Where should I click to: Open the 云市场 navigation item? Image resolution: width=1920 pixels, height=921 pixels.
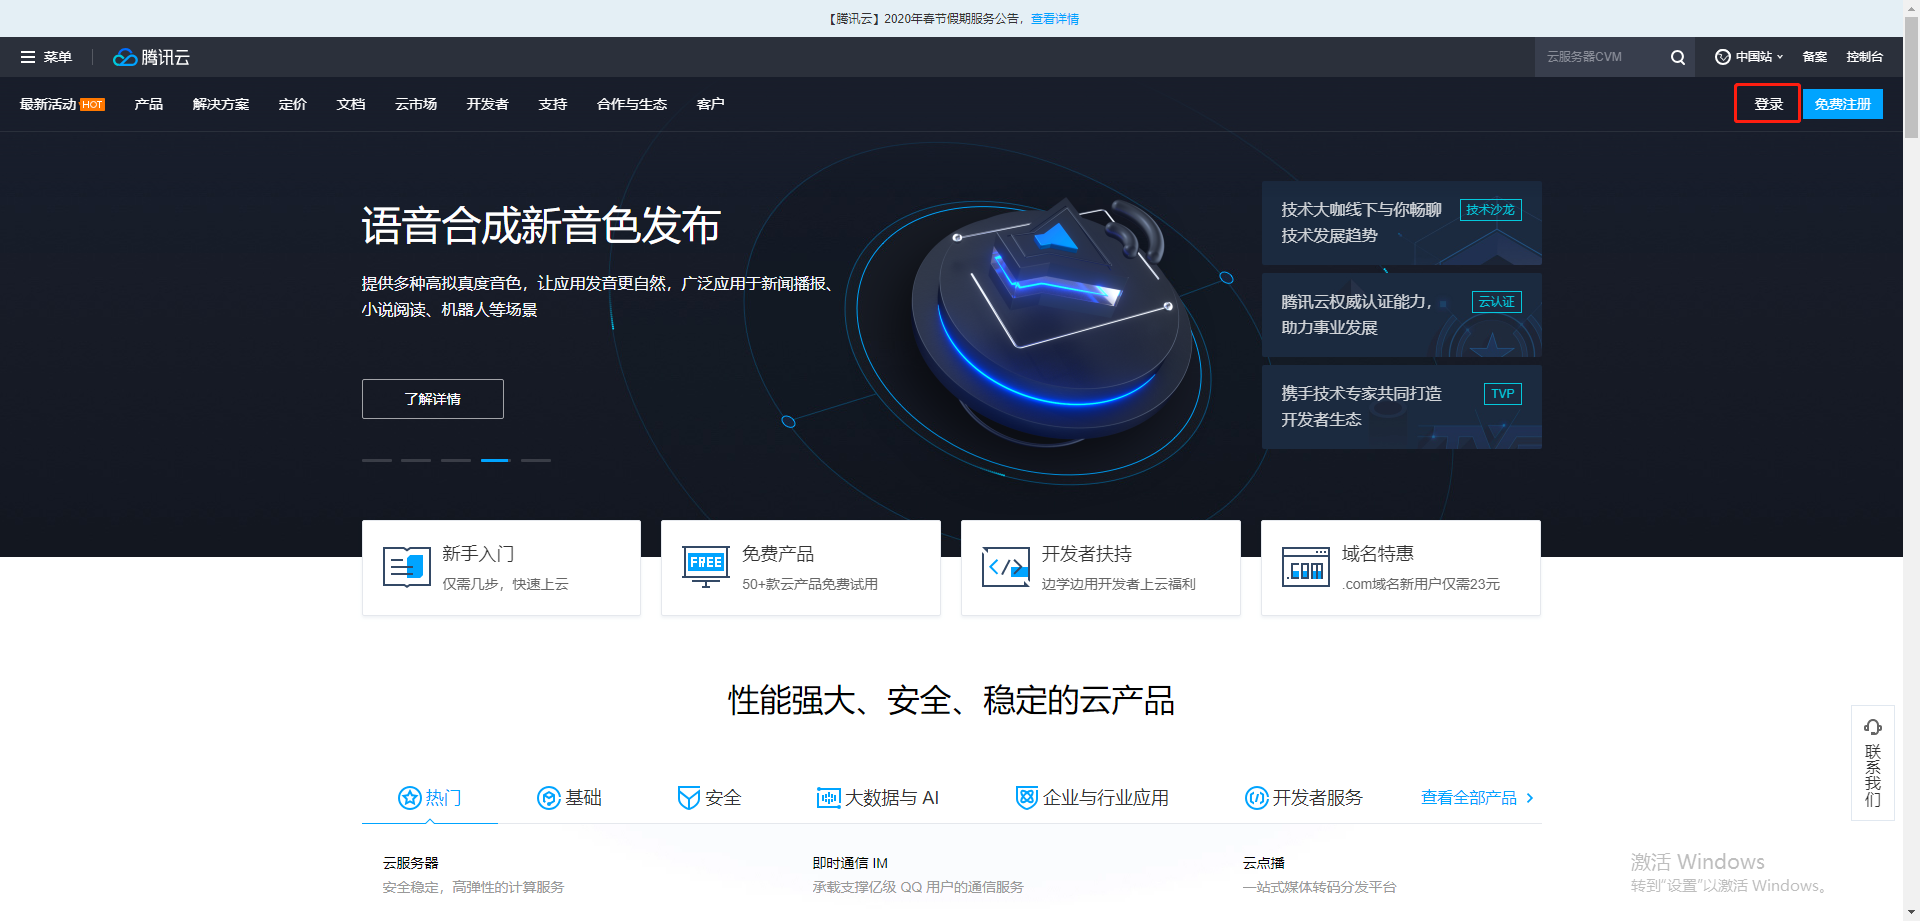tap(416, 104)
